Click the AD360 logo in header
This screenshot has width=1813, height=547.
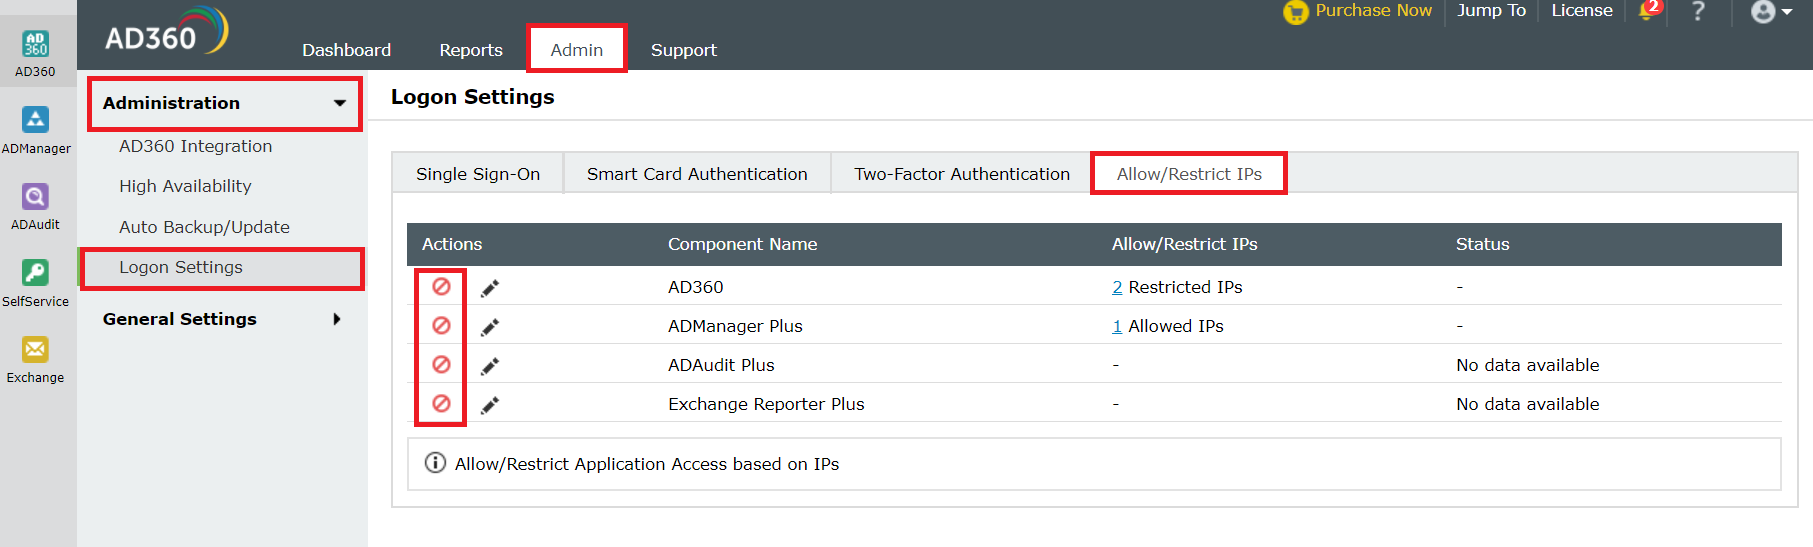pyautogui.click(x=166, y=33)
